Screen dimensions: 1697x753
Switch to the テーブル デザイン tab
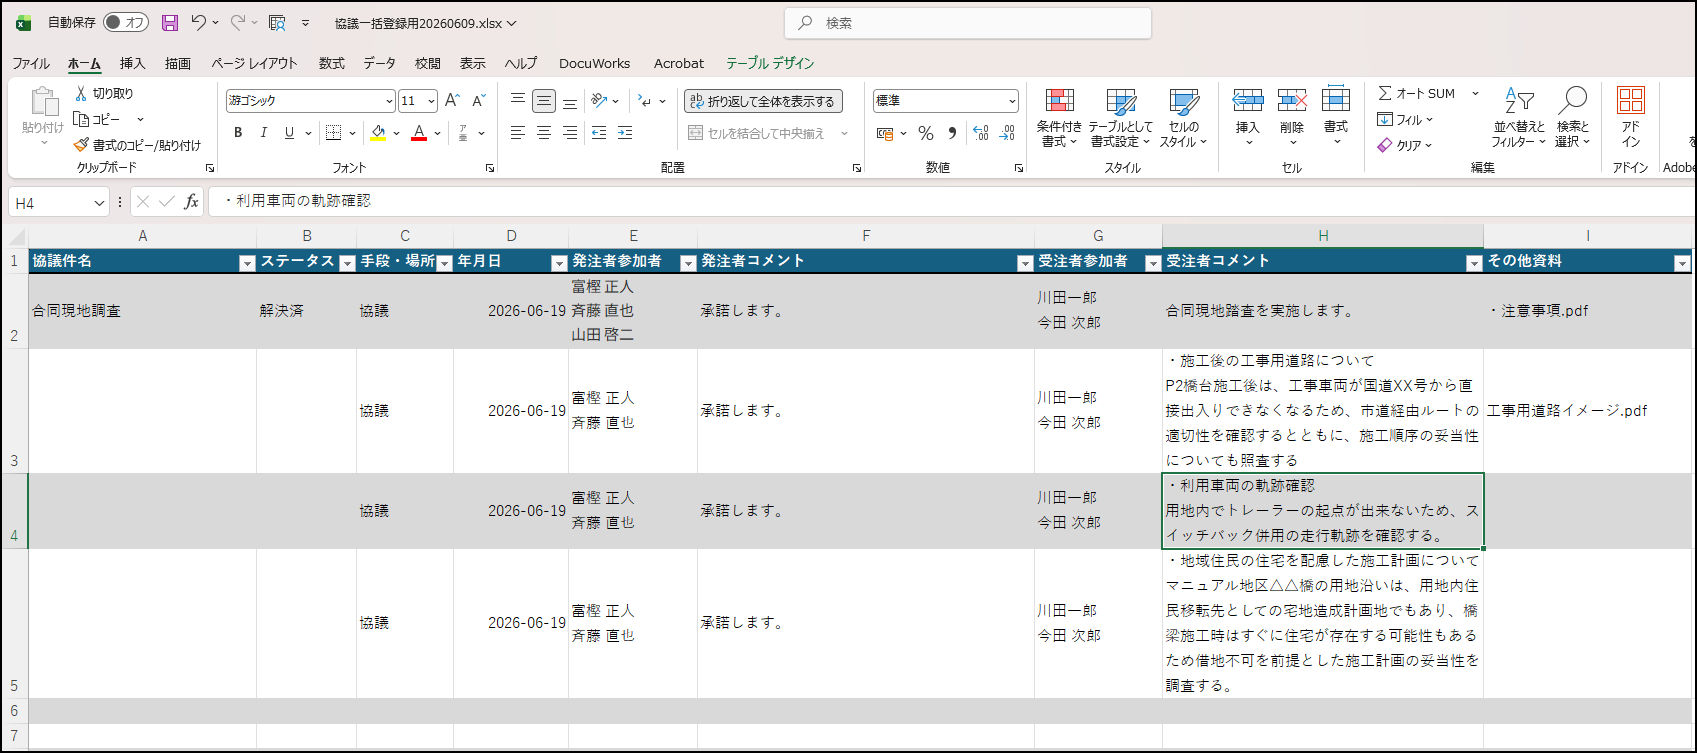pyautogui.click(x=770, y=63)
